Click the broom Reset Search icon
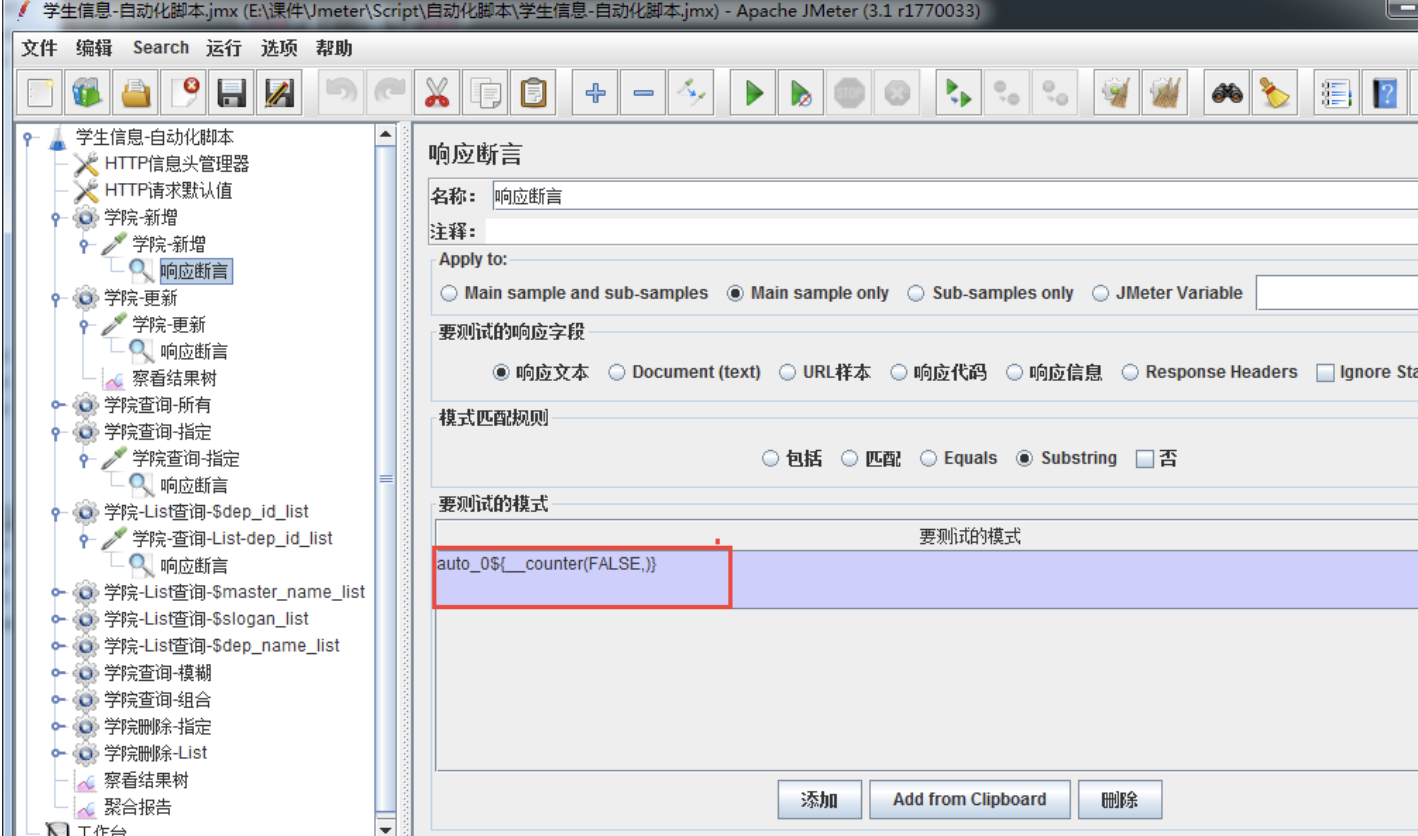 (1274, 94)
